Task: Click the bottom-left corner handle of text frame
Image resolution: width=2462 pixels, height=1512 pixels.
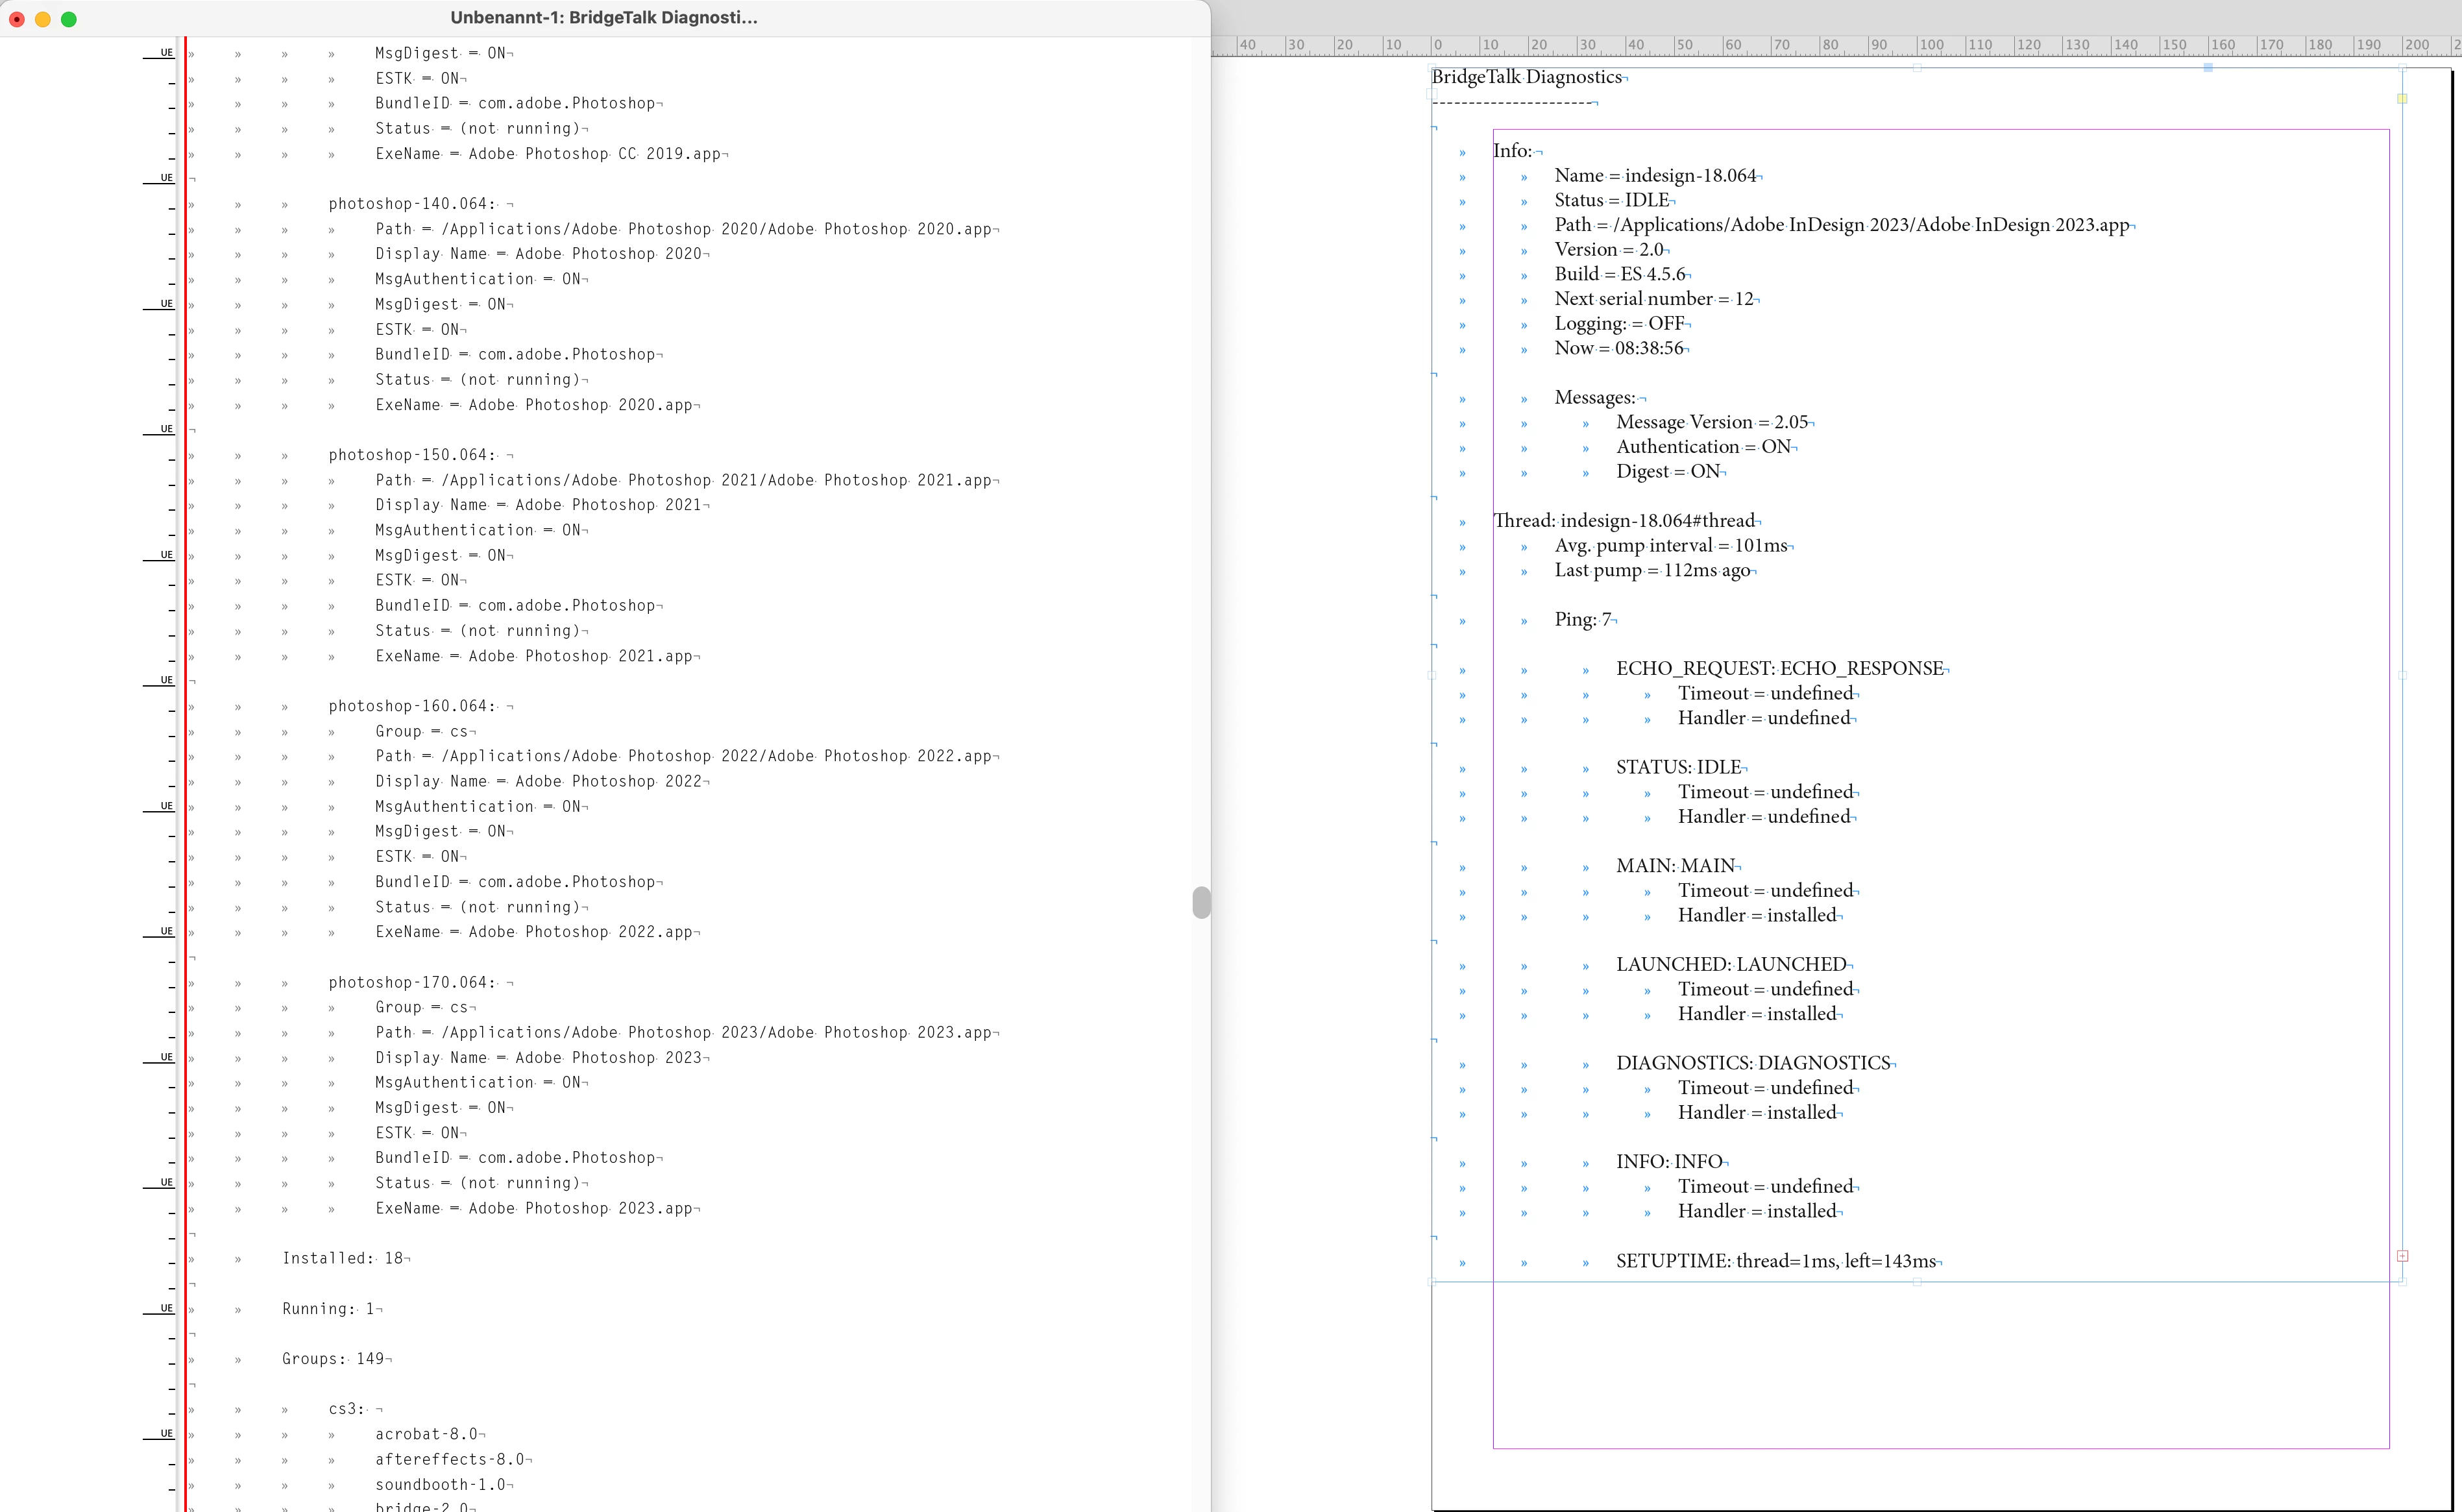Action: [x=1432, y=1281]
